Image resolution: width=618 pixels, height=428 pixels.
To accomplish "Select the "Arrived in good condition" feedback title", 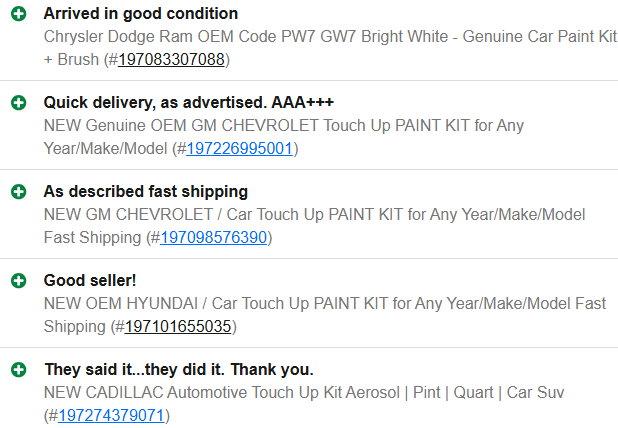I will 141,14.
